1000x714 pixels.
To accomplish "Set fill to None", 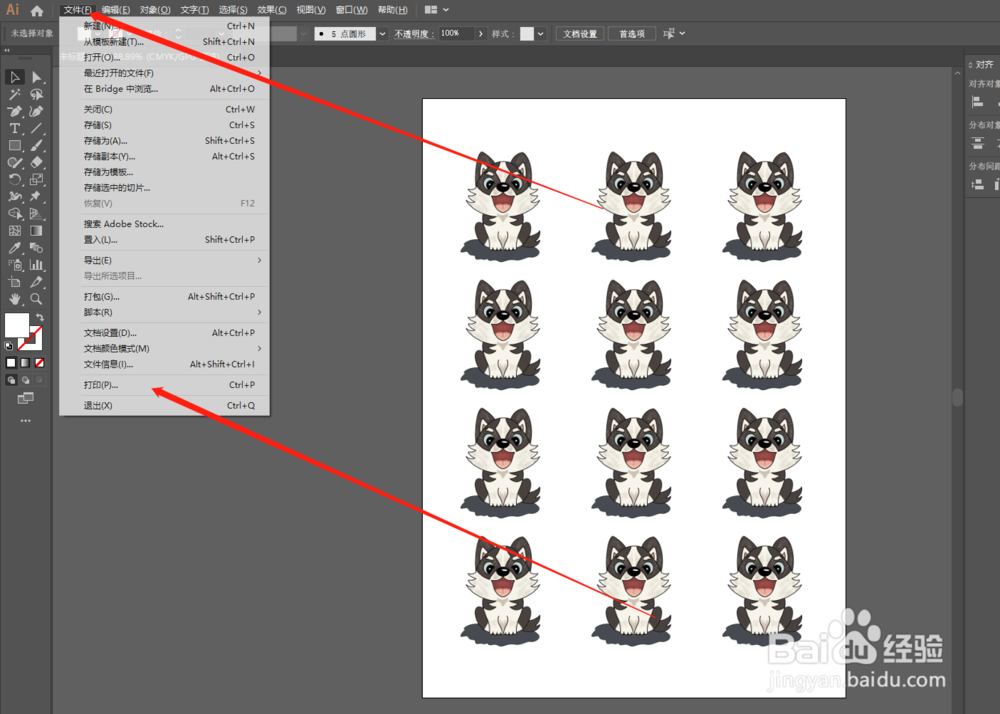I will (40, 363).
